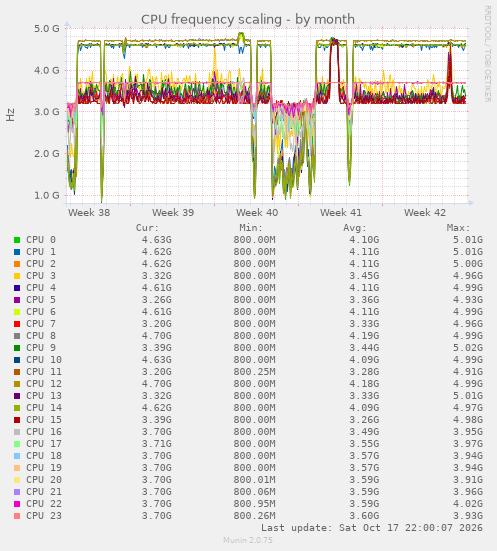Click the 'CPU 12' legend label
Image resolution: width=497 pixels, height=551 pixels.
click(44, 384)
